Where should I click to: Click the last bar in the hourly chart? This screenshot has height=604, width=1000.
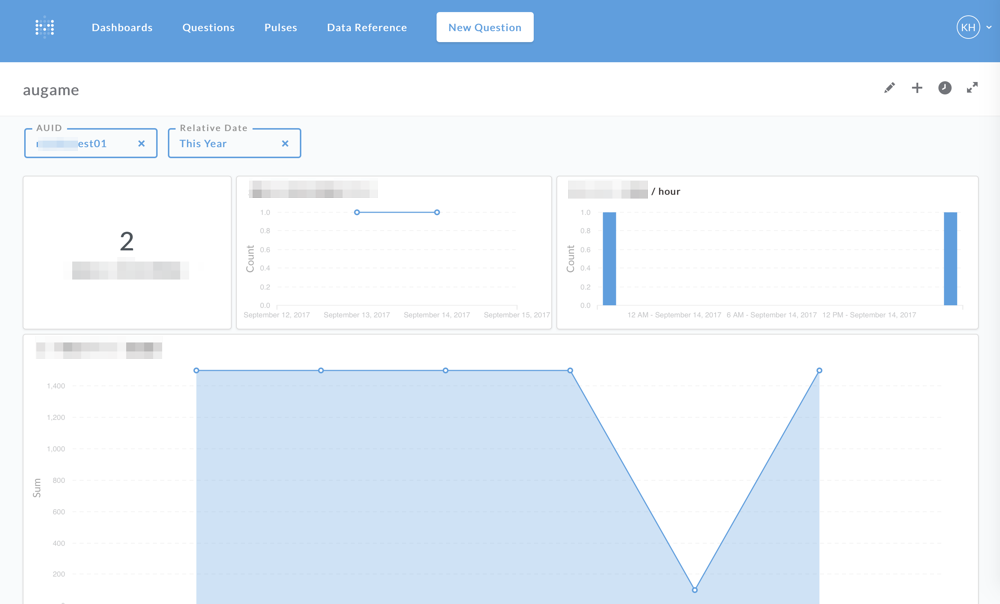pyautogui.click(x=950, y=258)
